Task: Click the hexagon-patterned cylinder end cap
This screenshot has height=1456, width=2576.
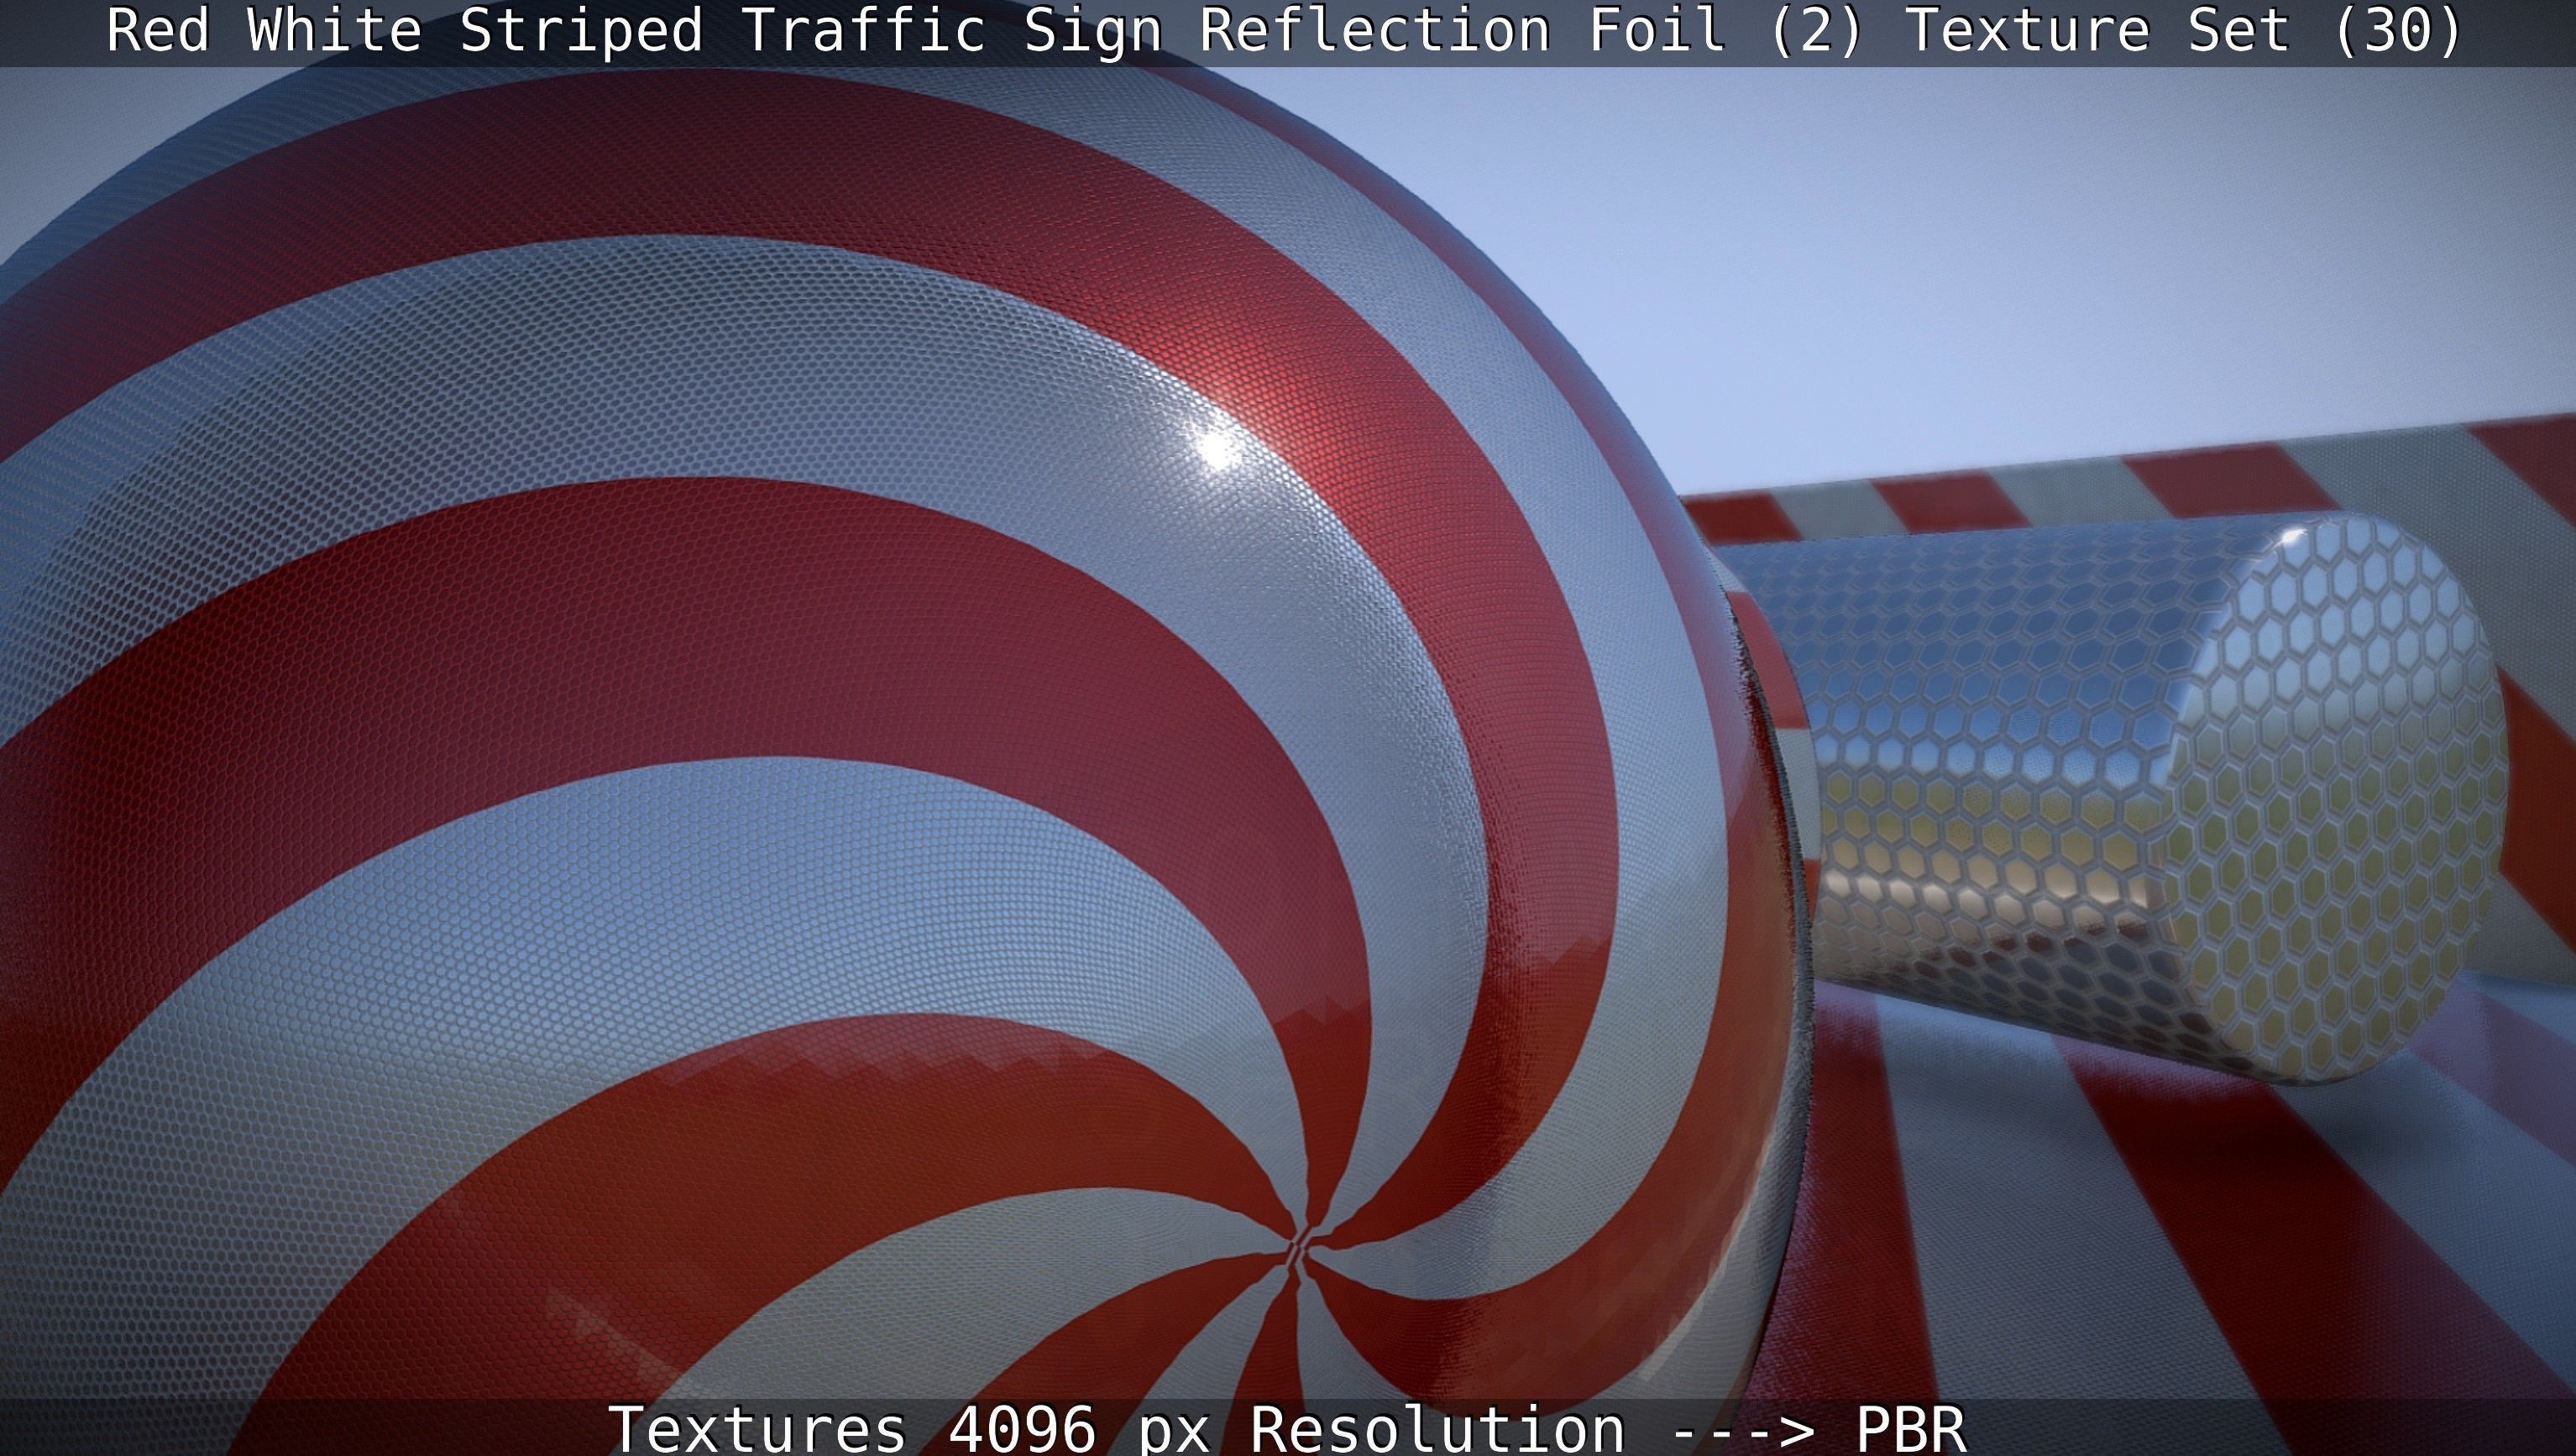Action: point(2334,798)
